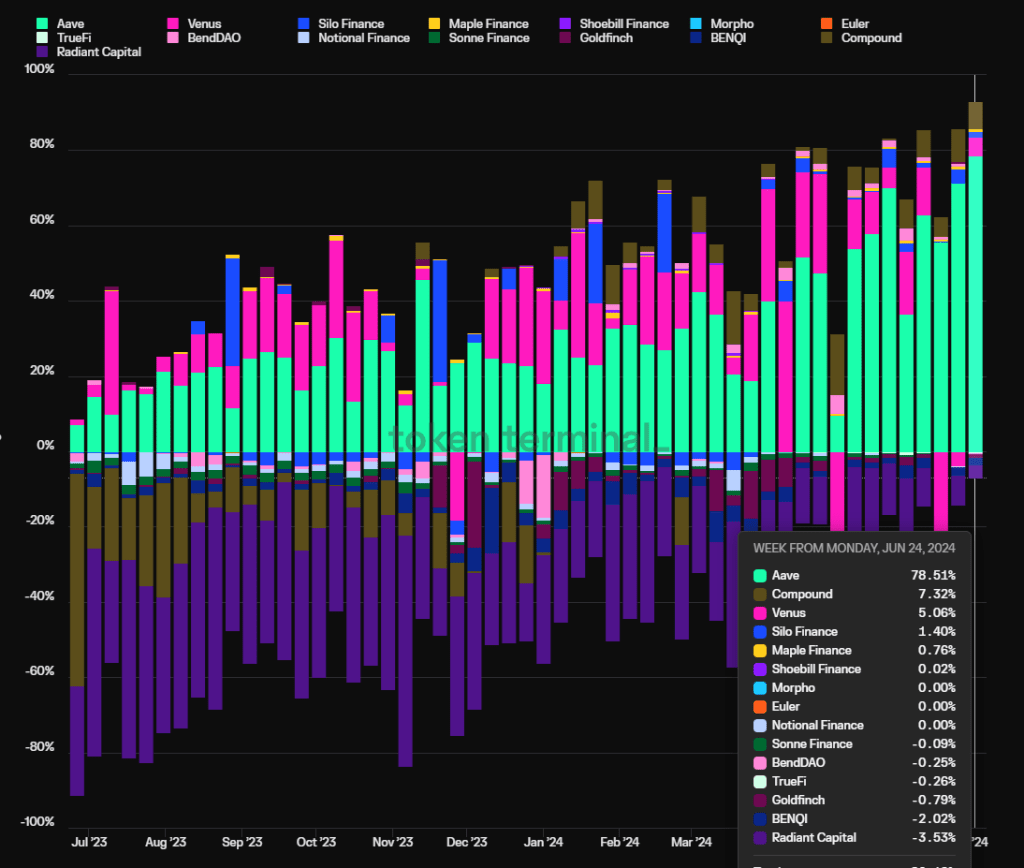The width and height of the screenshot is (1024, 868).
Task: Click the Shoebill Finance legend swatch
Action: click(x=565, y=23)
